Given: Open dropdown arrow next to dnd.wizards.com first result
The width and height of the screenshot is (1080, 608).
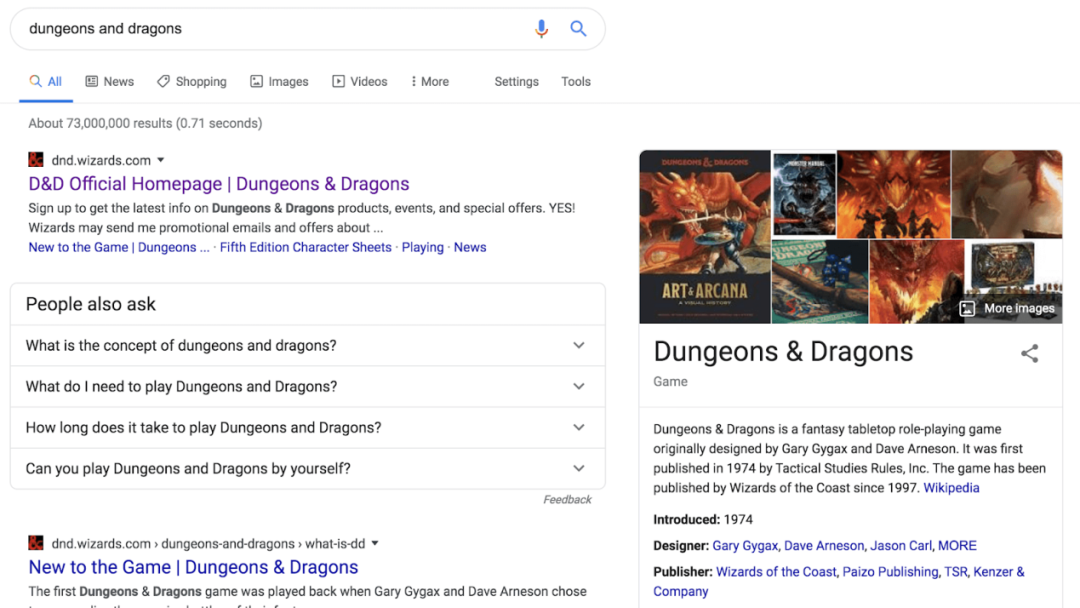Looking at the screenshot, I should pyautogui.click(x=161, y=160).
